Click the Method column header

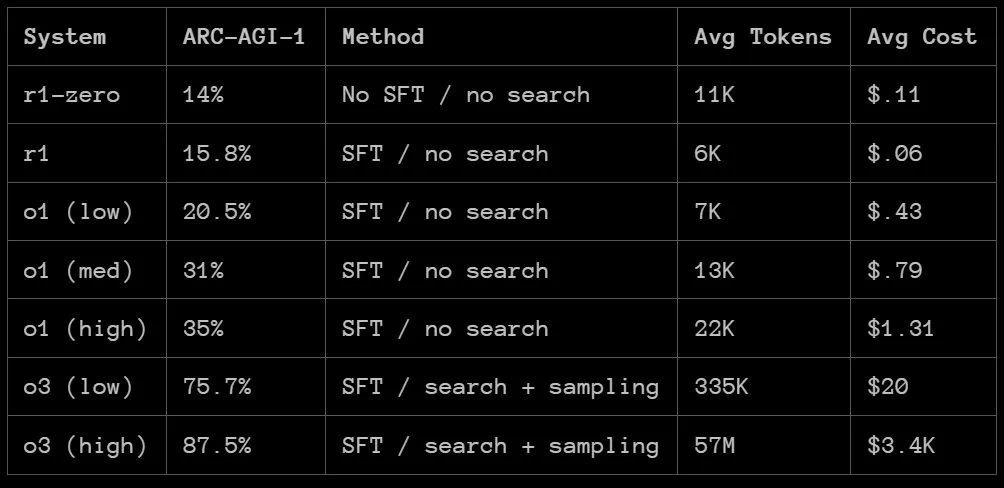[383, 37]
